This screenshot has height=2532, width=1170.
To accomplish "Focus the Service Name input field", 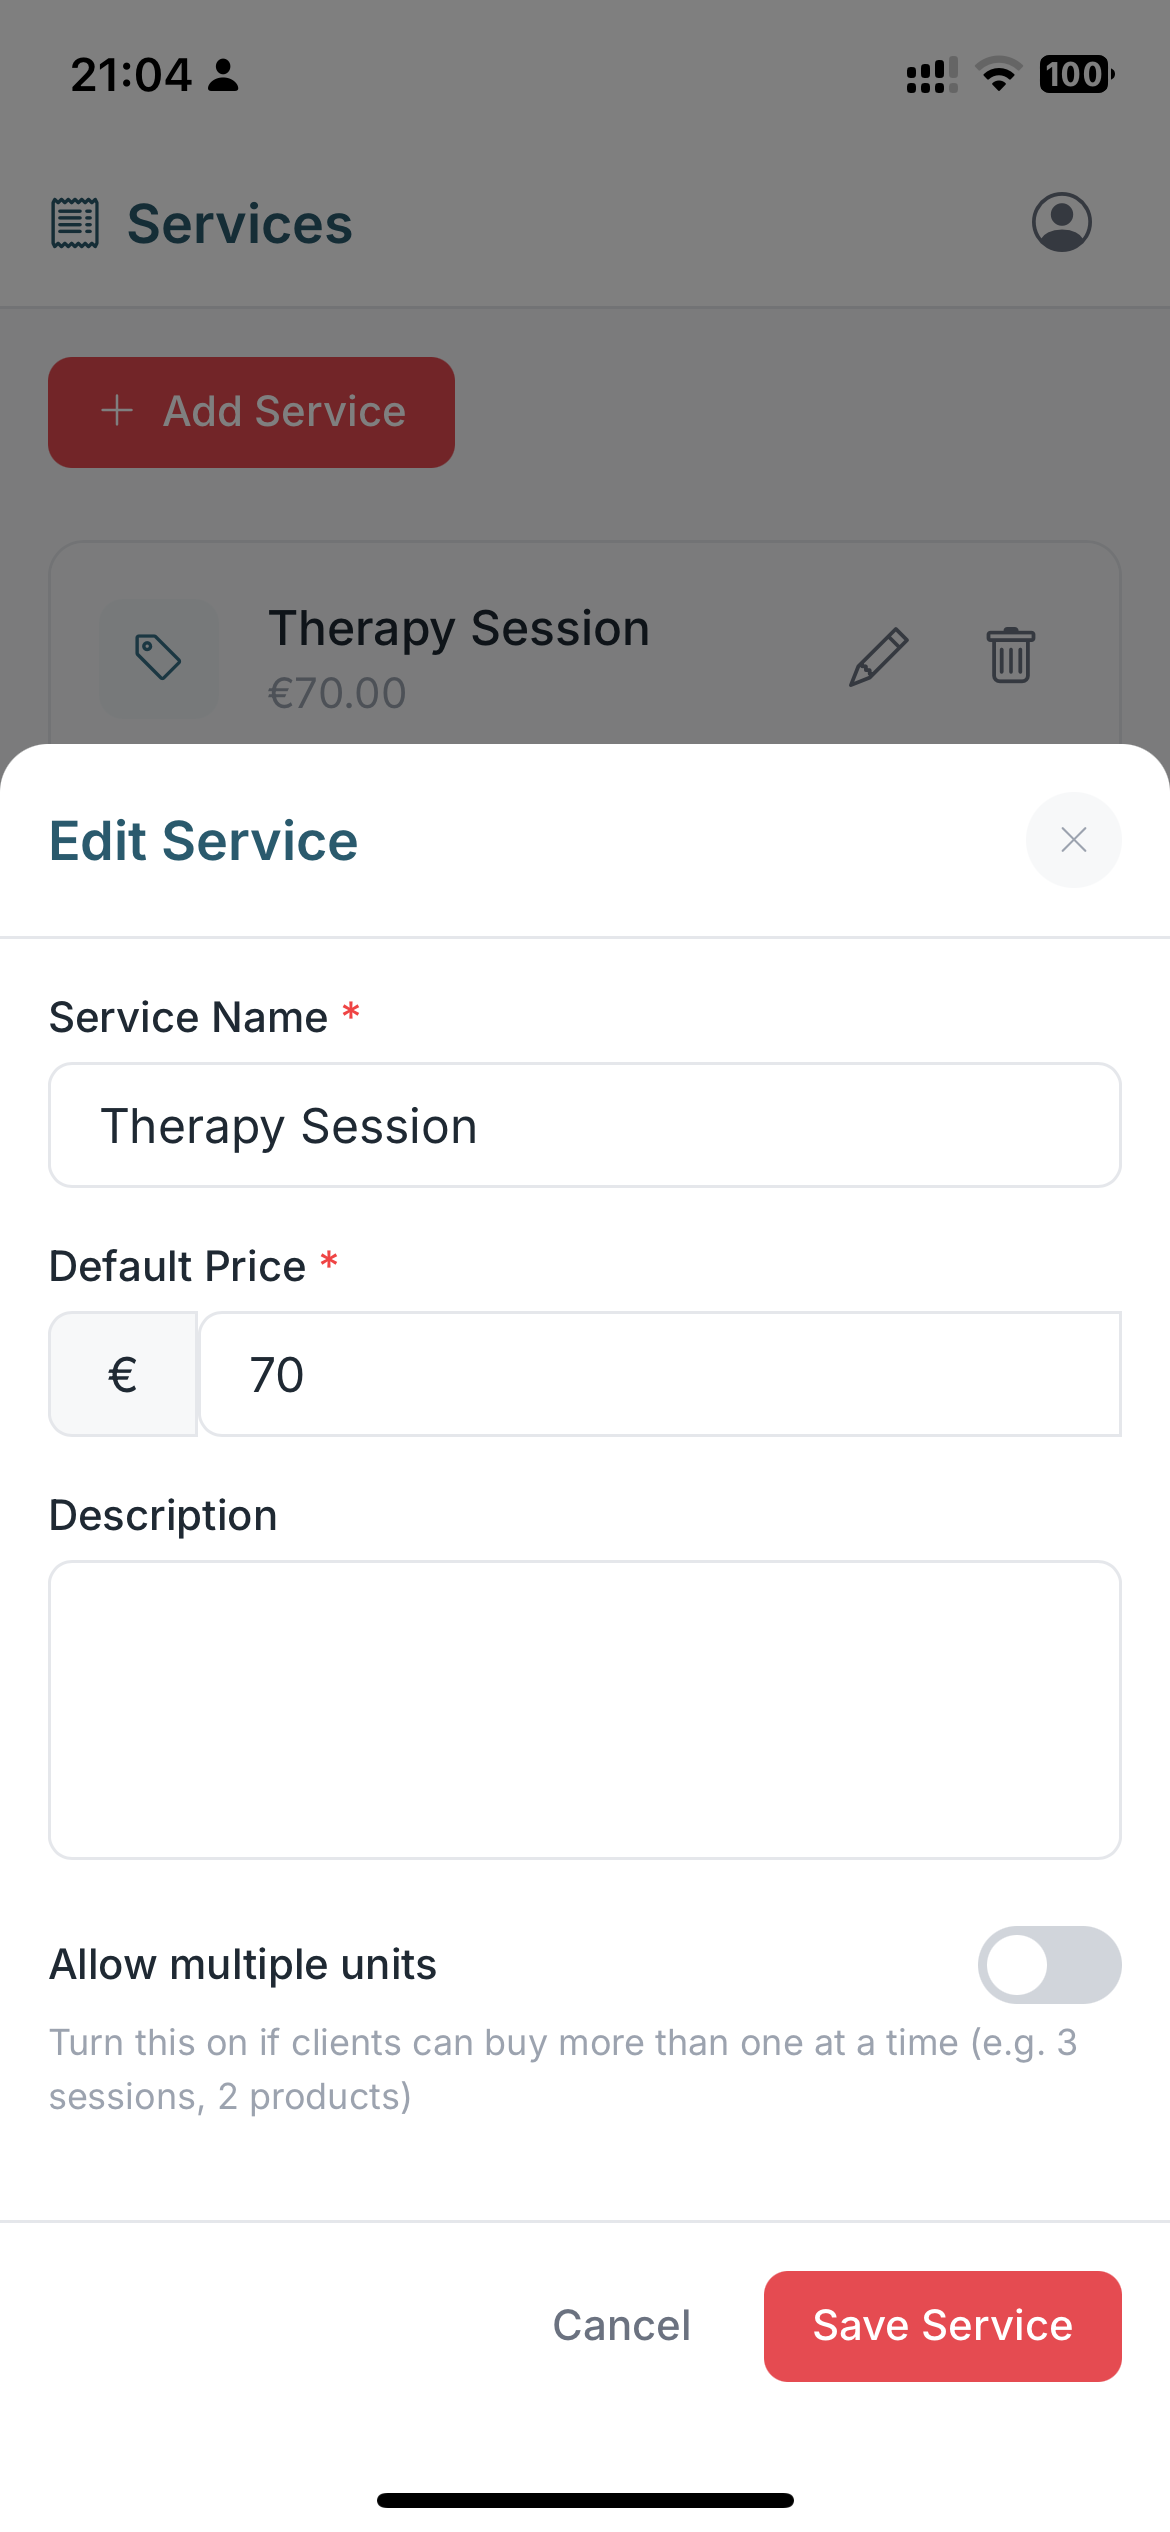I will [x=585, y=1126].
